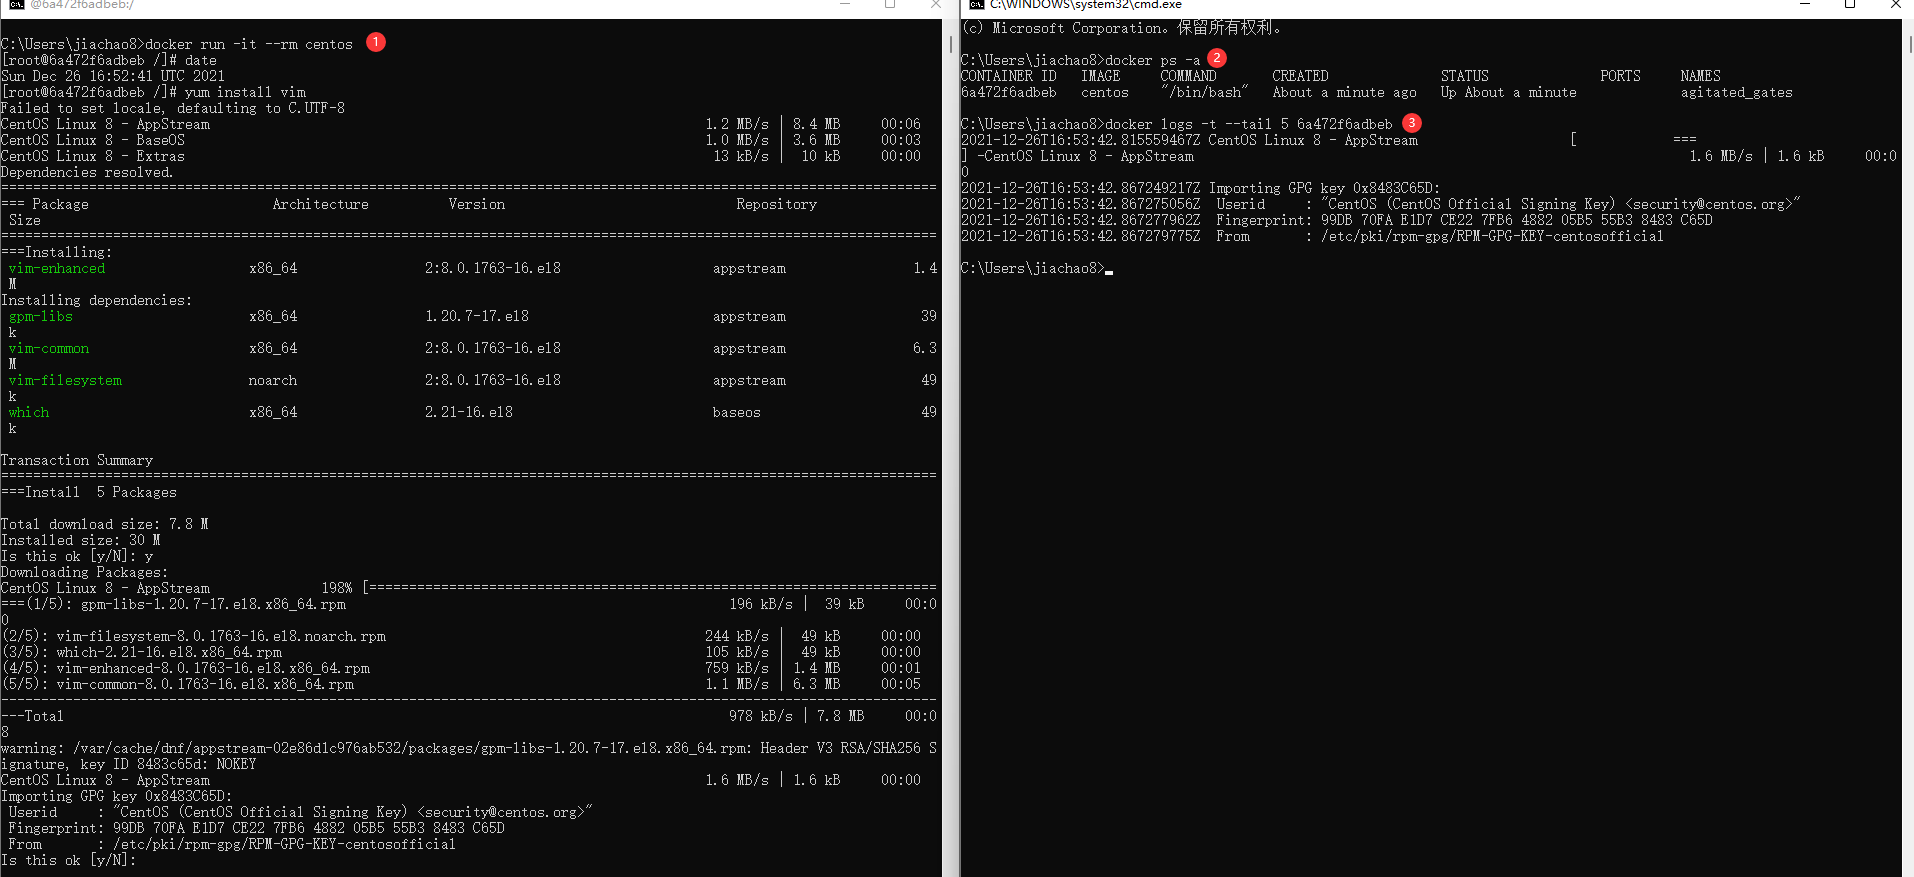
Task: Click the 'IMAGE' column header
Action: click(x=1101, y=76)
